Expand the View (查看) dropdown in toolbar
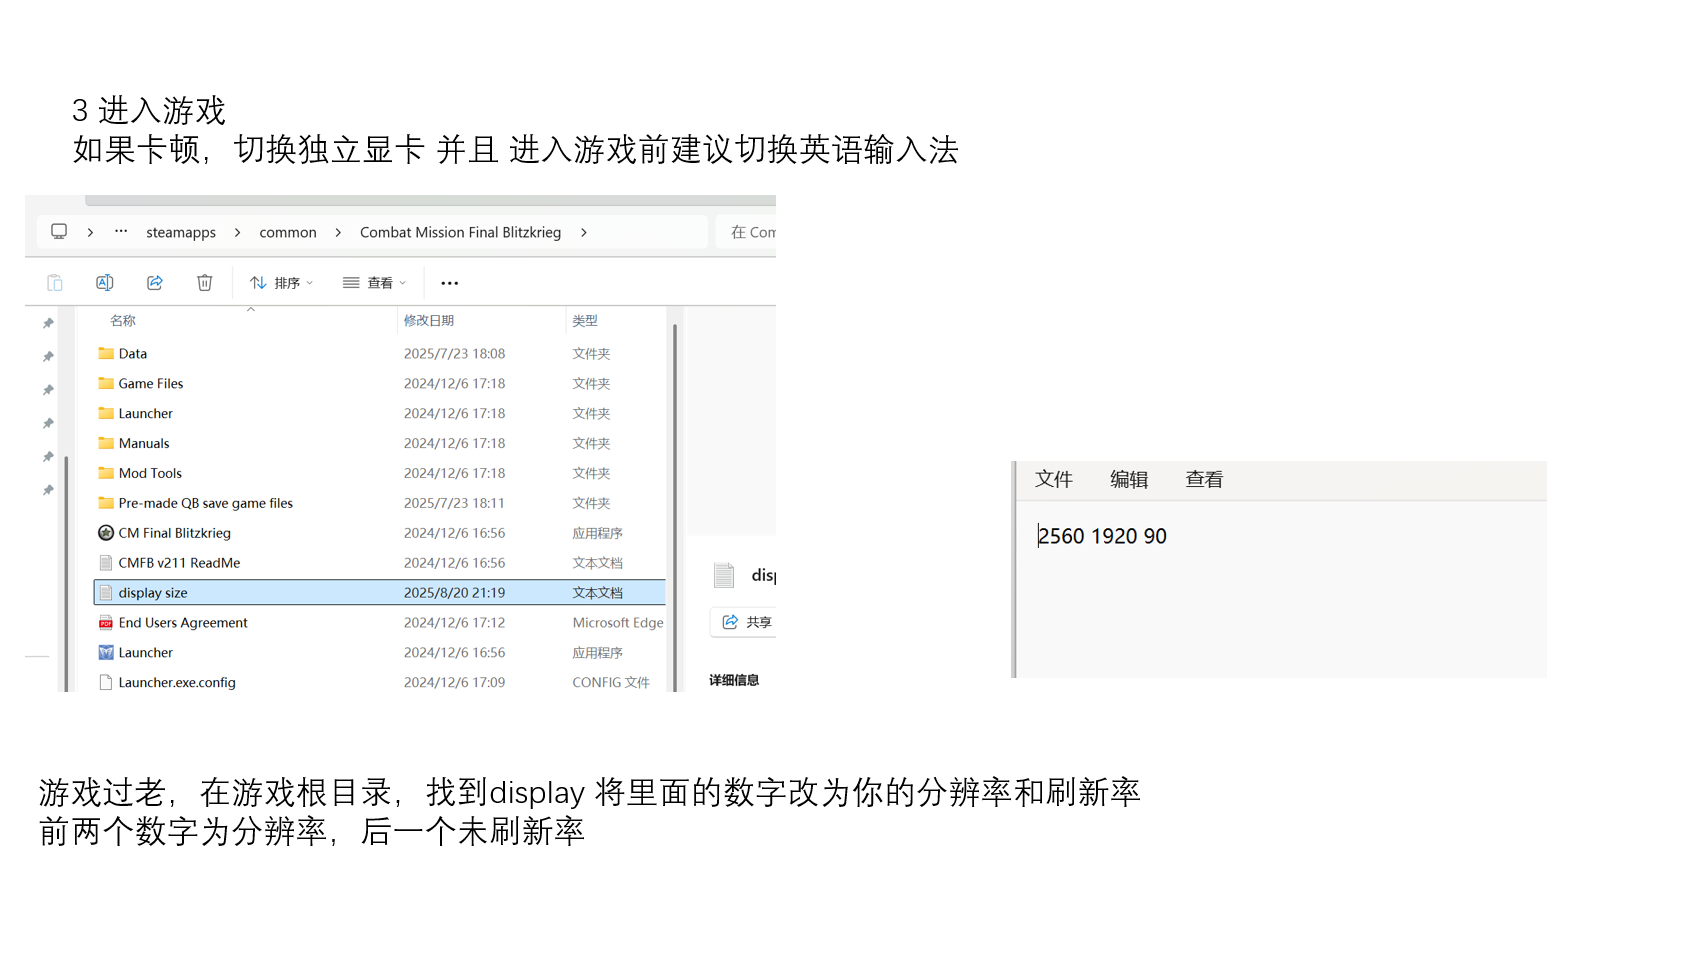The image size is (1702, 955). pyautogui.click(x=375, y=283)
